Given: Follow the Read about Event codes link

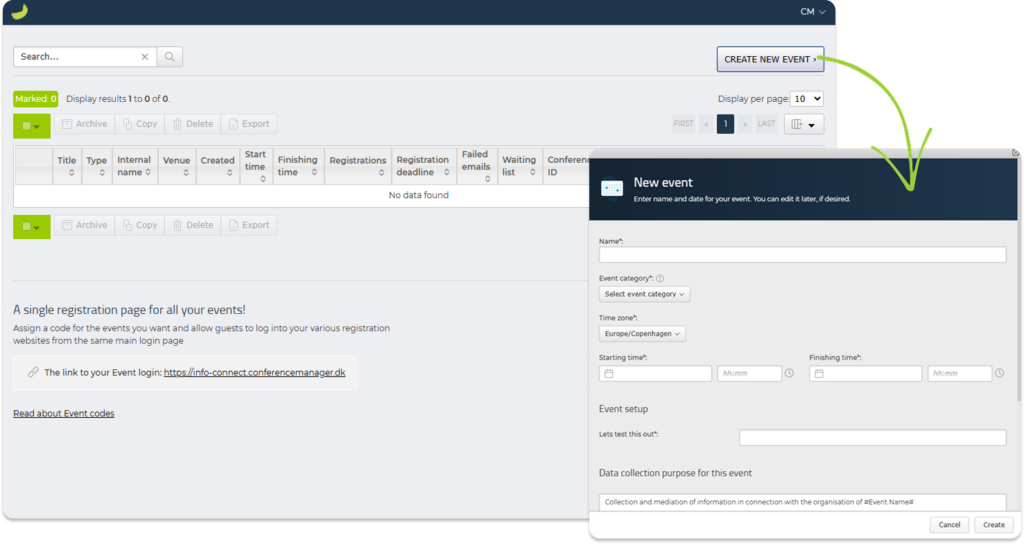Looking at the screenshot, I should coord(63,413).
